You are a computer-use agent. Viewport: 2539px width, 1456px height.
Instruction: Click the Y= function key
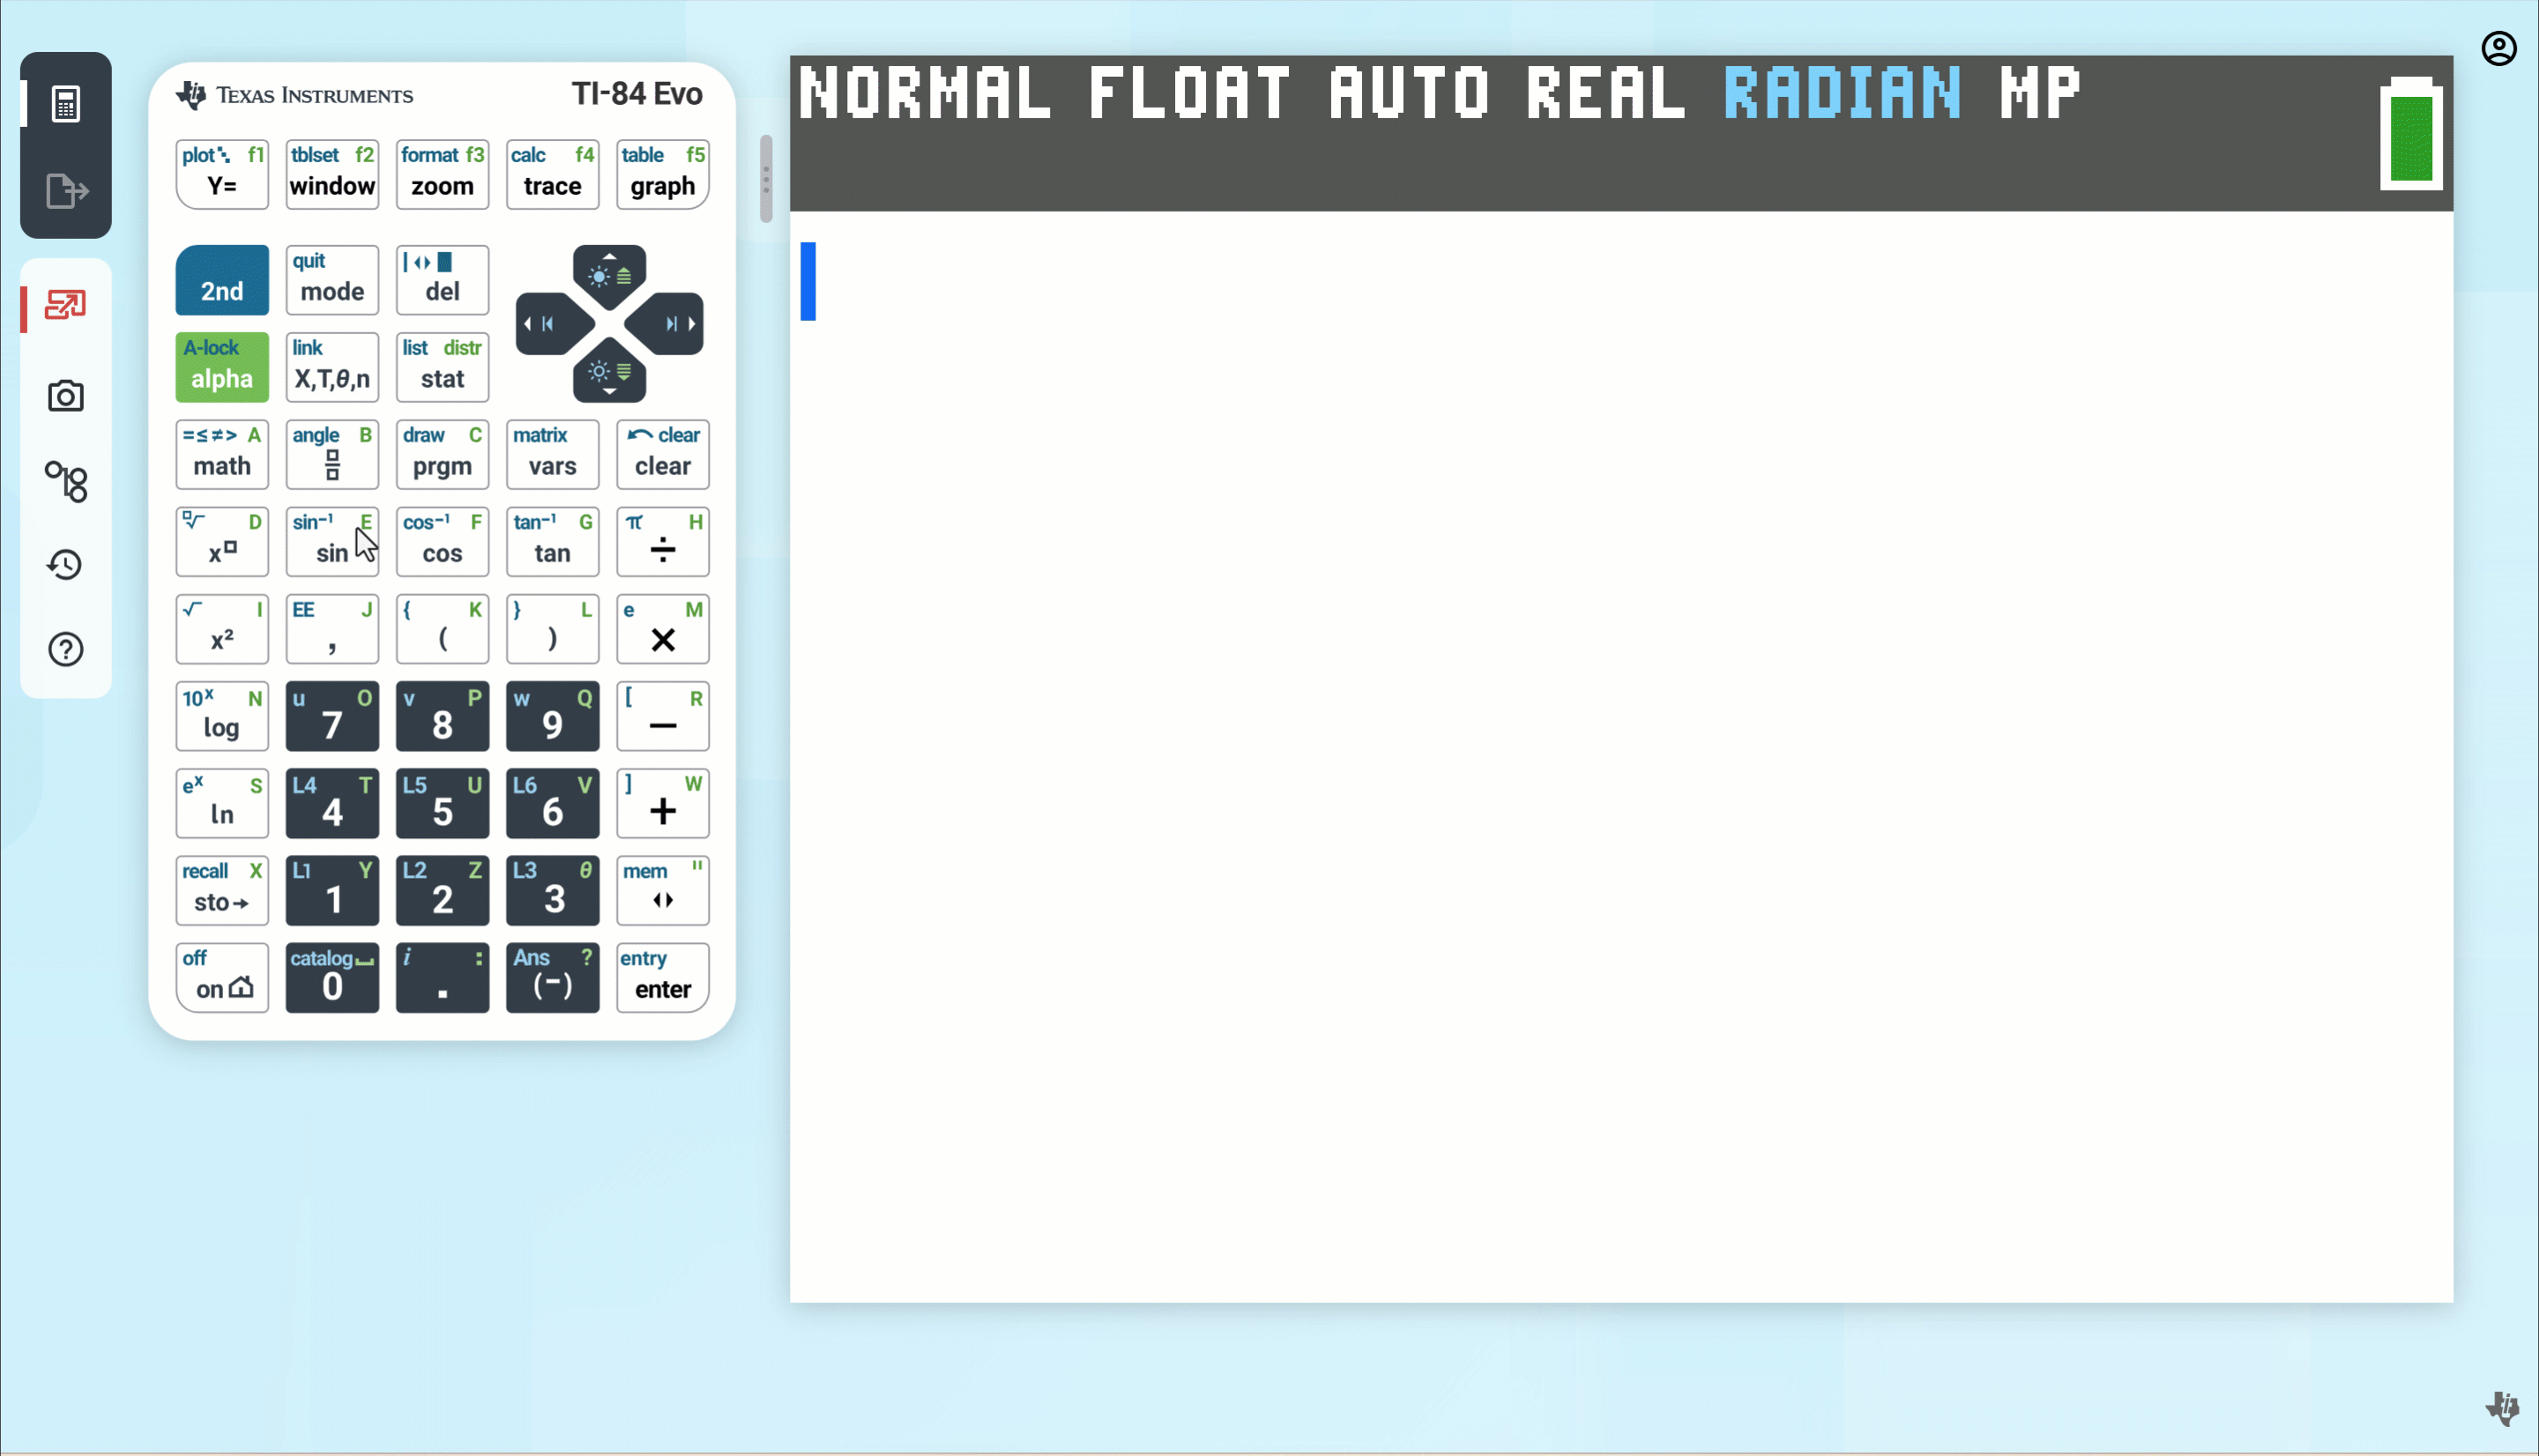[x=222, y=174]
